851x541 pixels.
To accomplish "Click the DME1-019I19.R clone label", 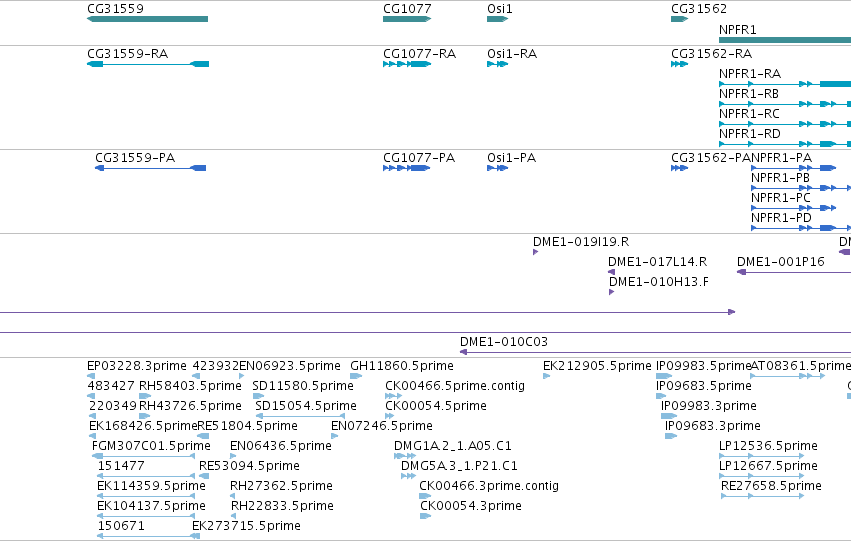I will click(x=581, y=242).
